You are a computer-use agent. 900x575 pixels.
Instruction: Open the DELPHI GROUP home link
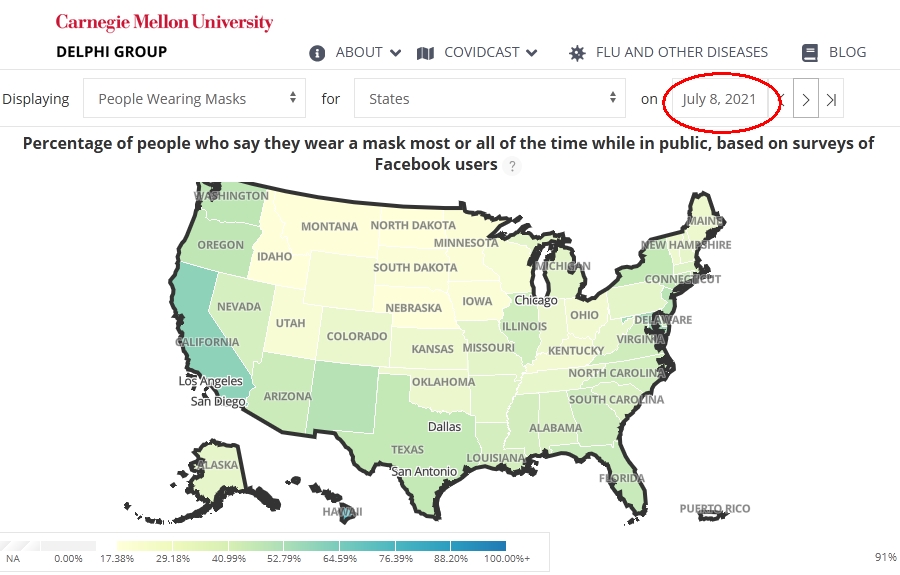point(111,52)
